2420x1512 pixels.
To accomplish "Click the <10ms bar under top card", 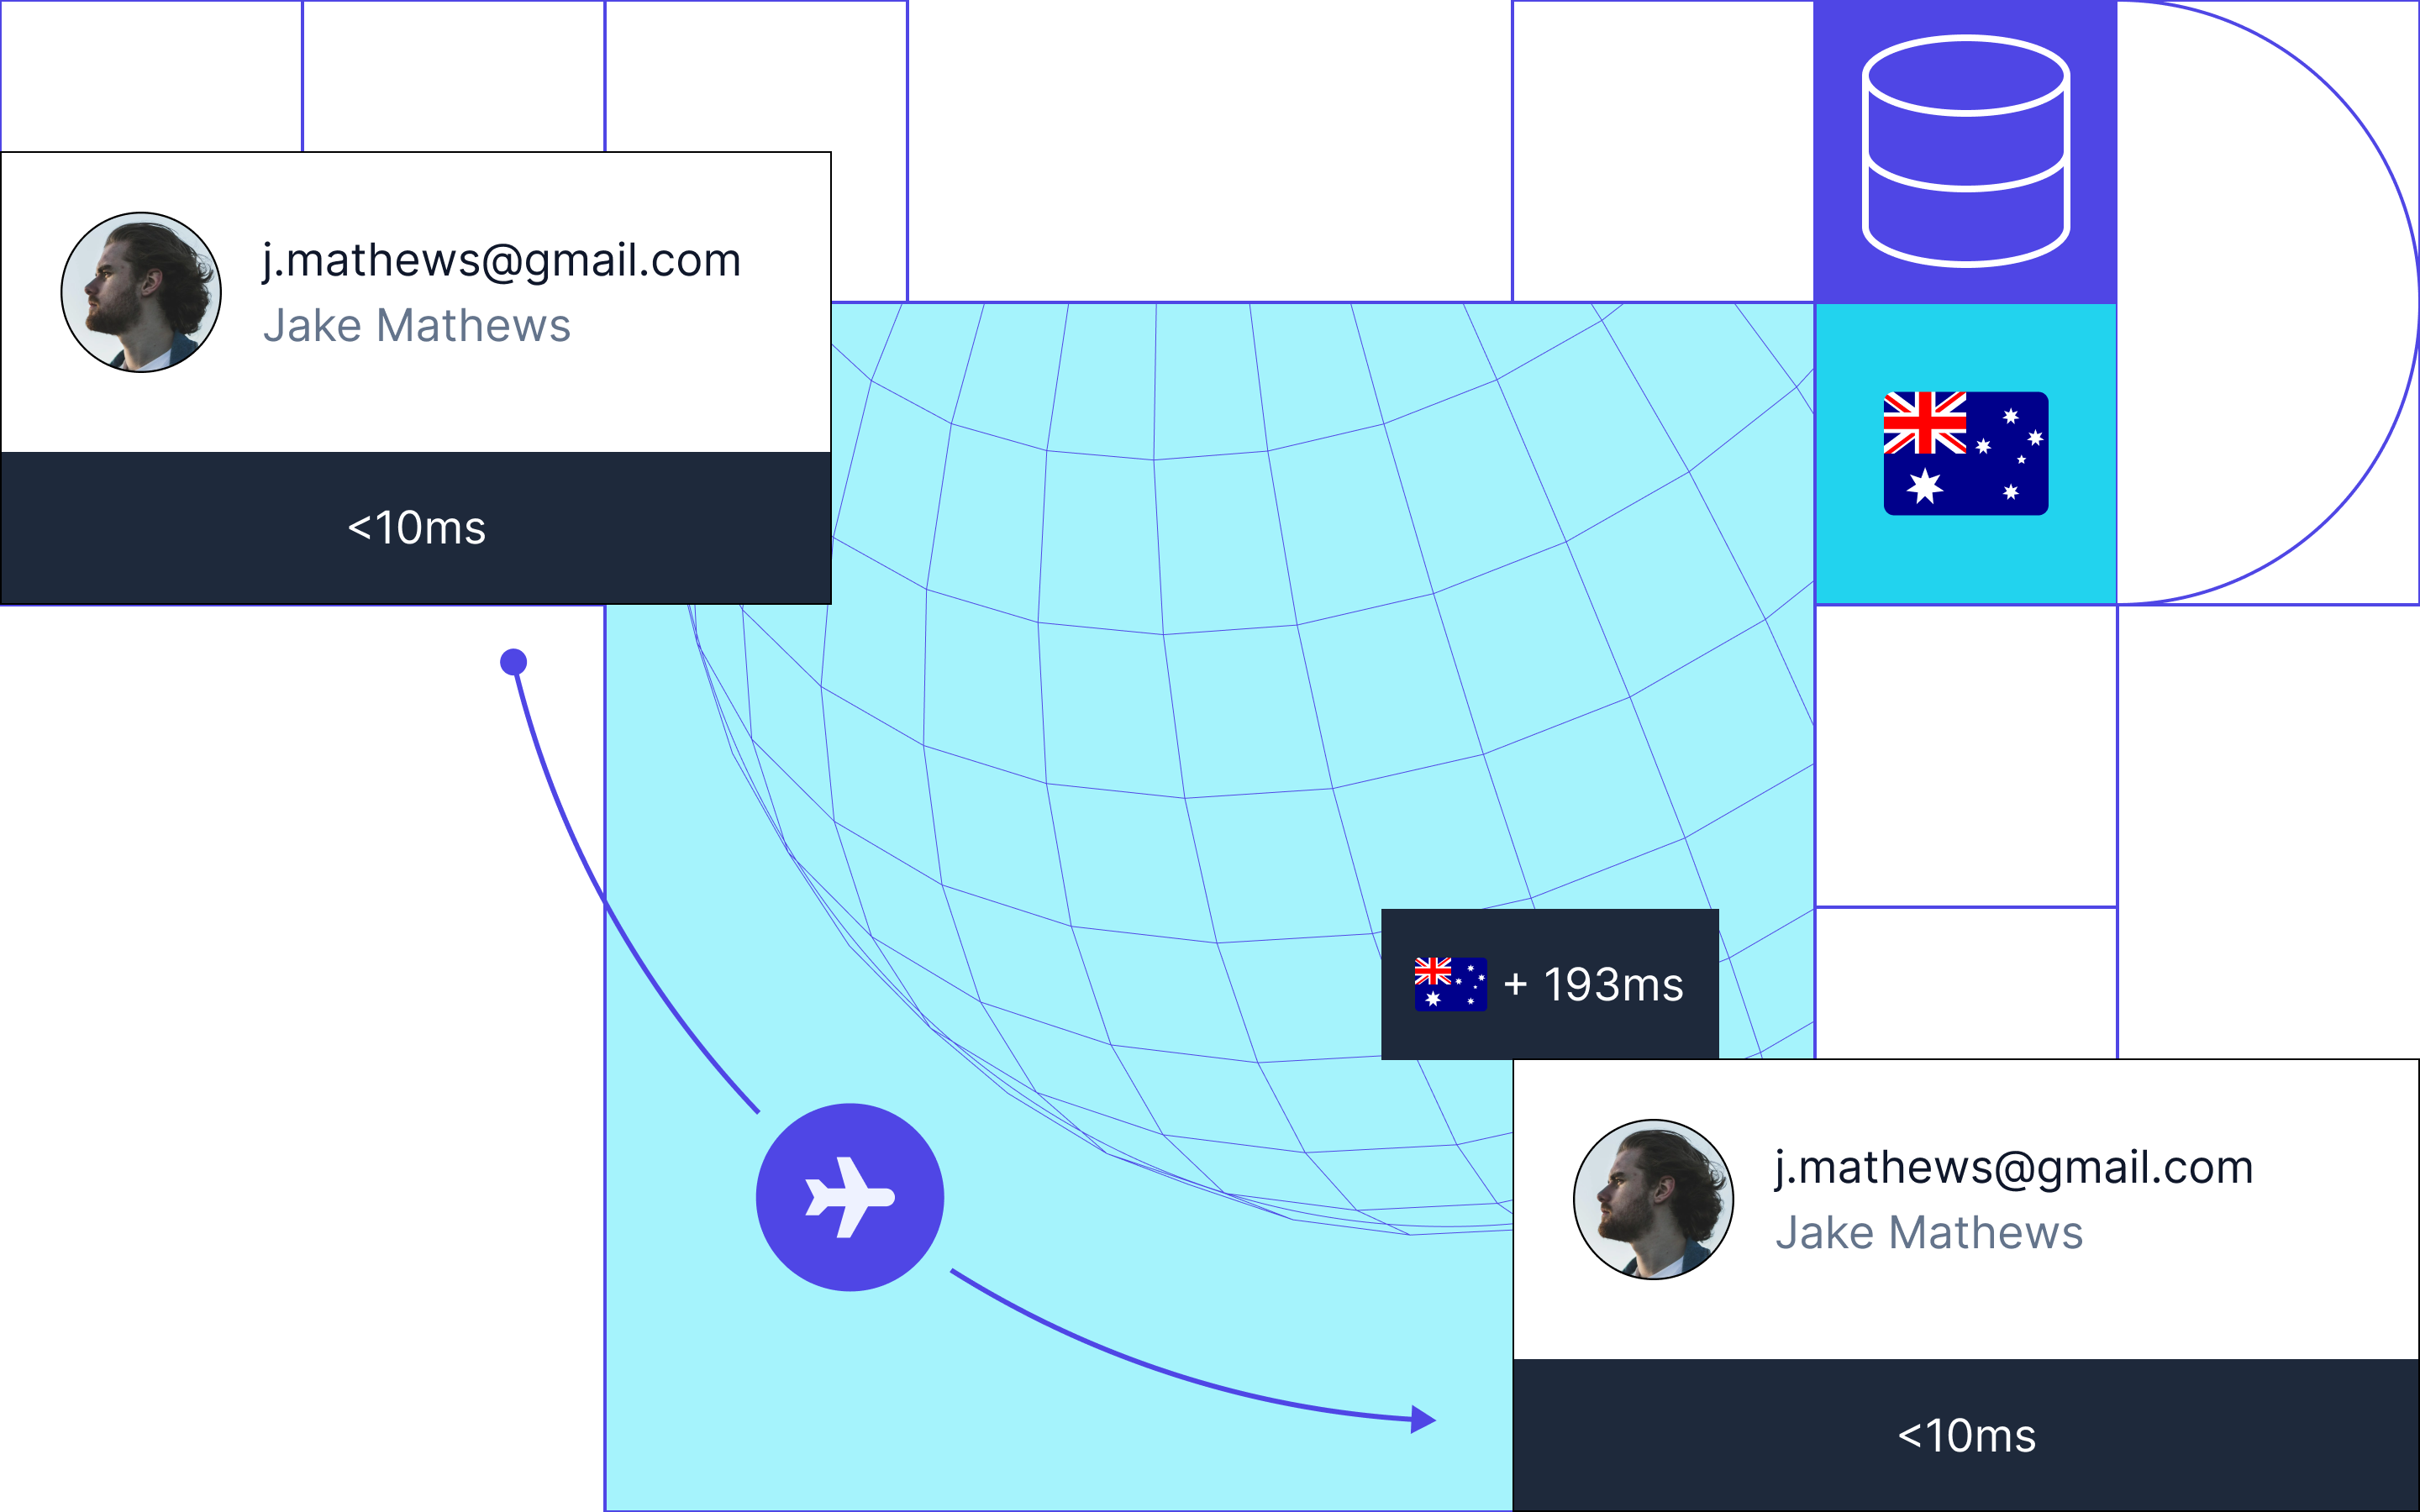I will (416, 528).
